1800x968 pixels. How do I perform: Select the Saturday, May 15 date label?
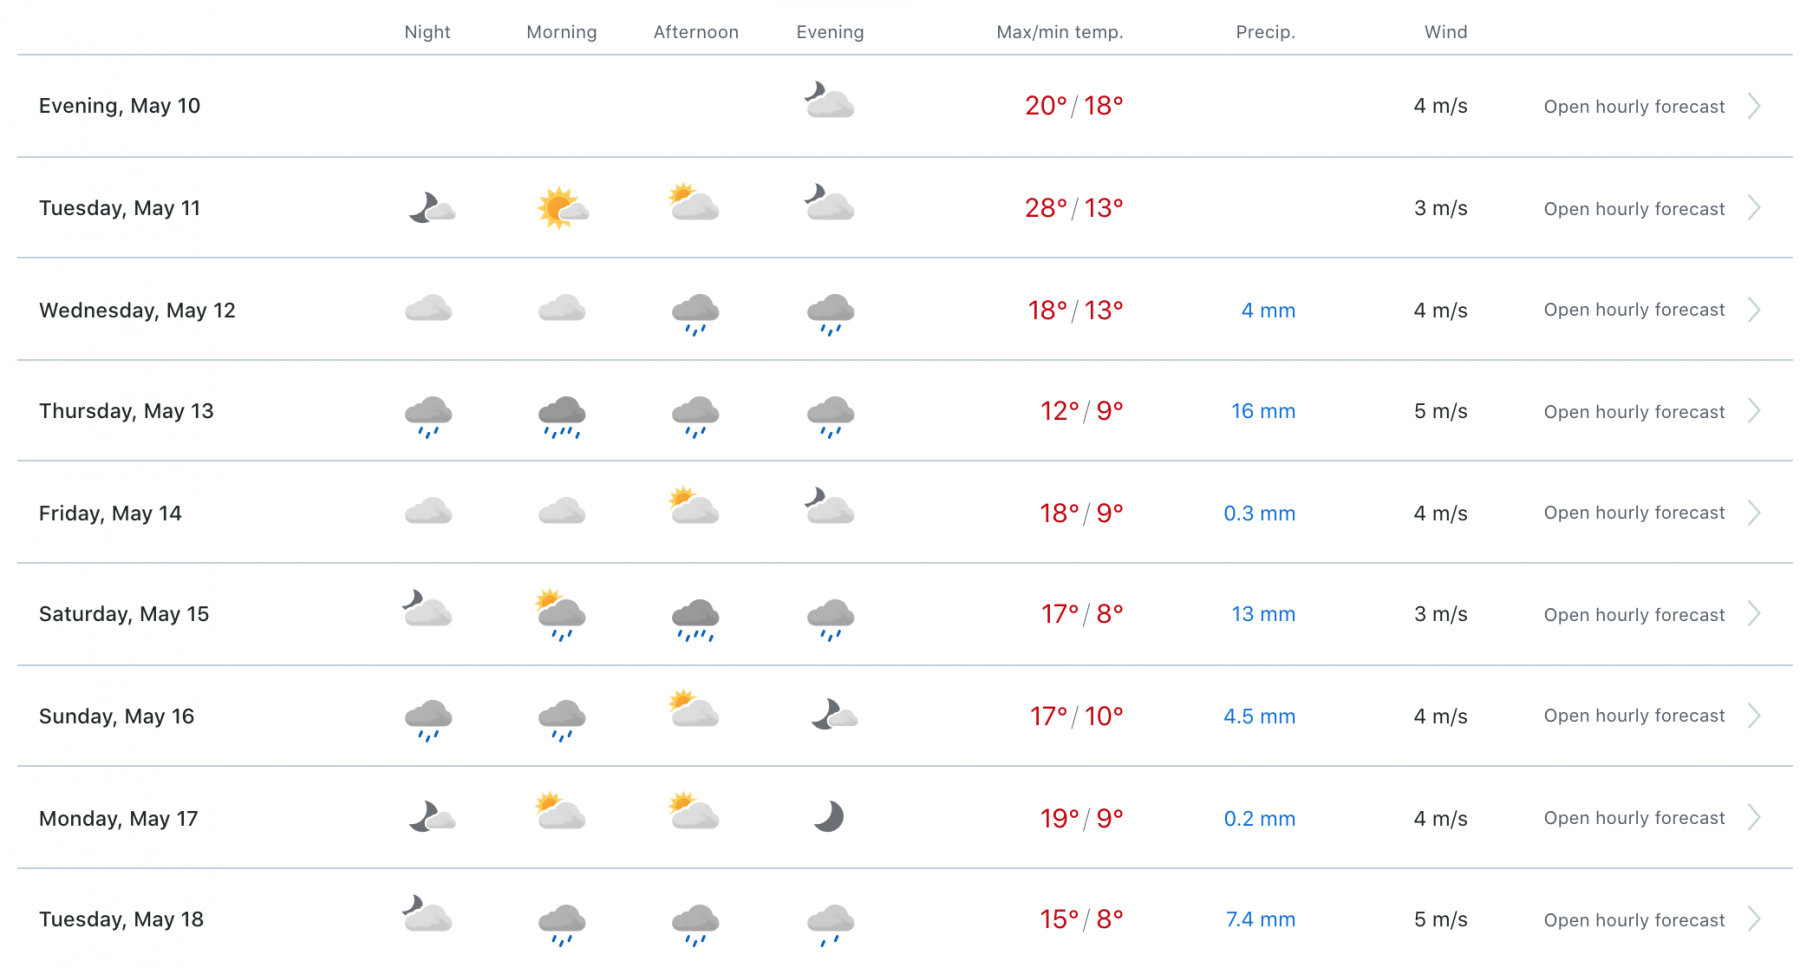[124, 614]
